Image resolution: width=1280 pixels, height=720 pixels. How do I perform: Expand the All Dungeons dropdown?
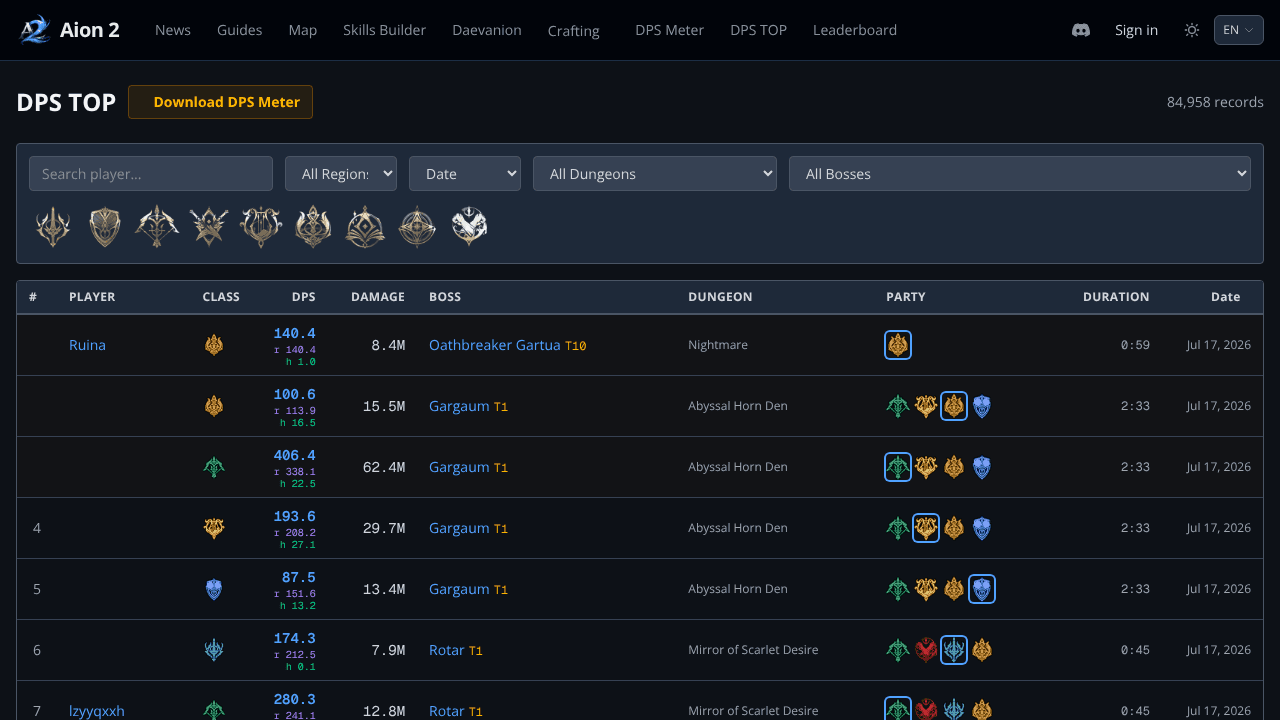click(x=655, y=174)
